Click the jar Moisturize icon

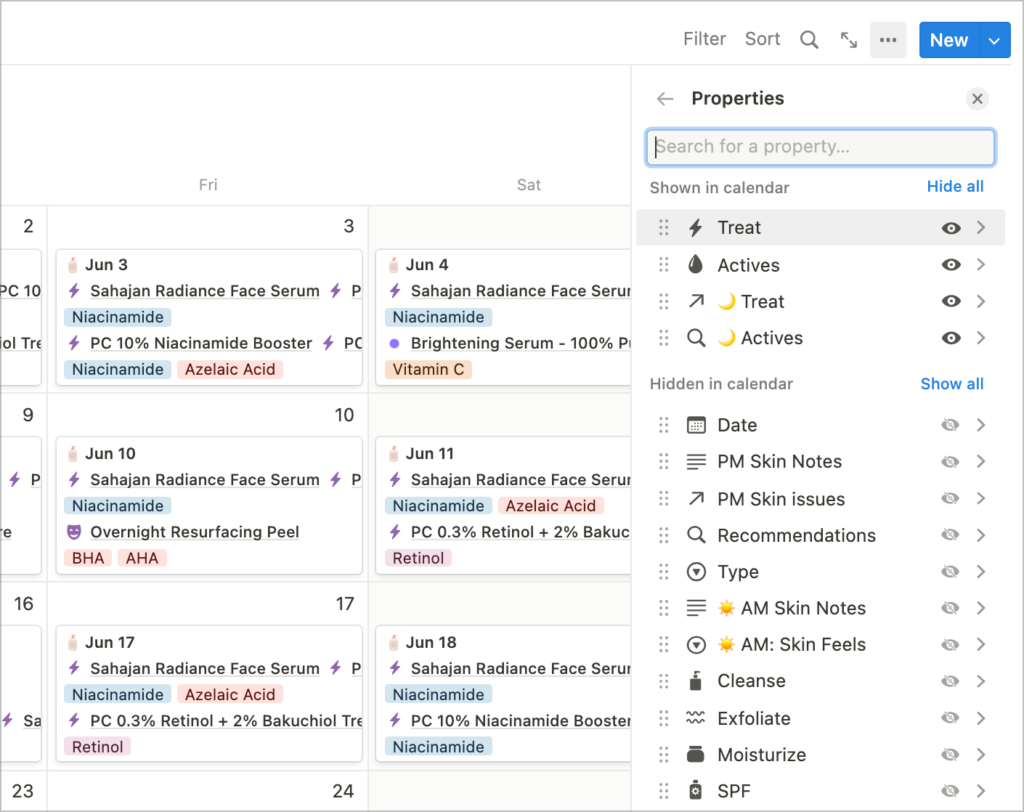coord(696,755)
